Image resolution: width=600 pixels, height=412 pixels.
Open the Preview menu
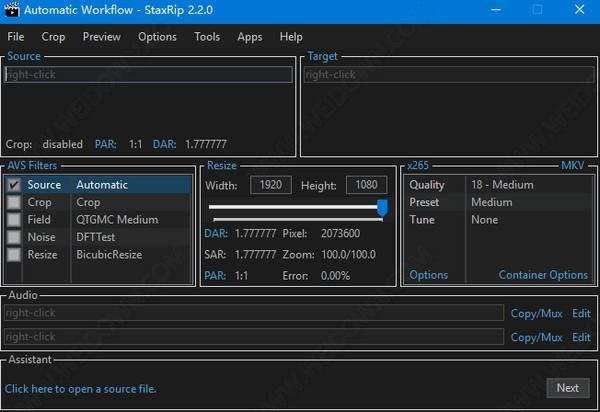[101, 37]
